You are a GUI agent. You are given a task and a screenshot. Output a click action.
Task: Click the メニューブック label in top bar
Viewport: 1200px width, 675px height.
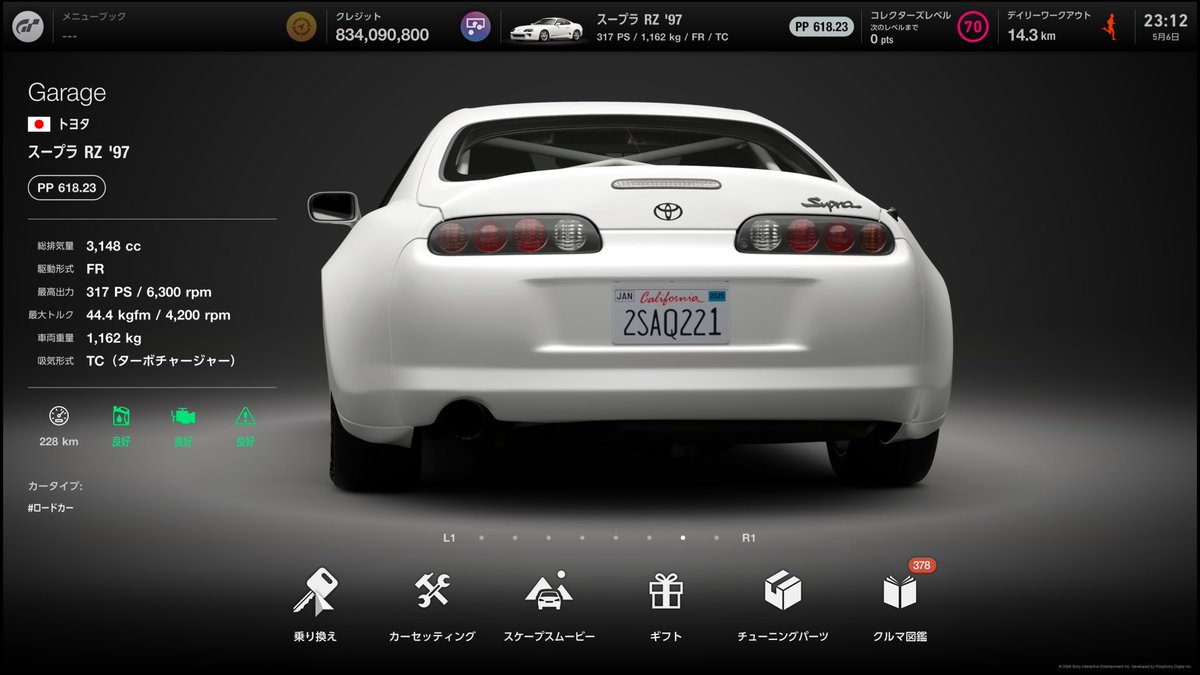click(x=92, y=17)
